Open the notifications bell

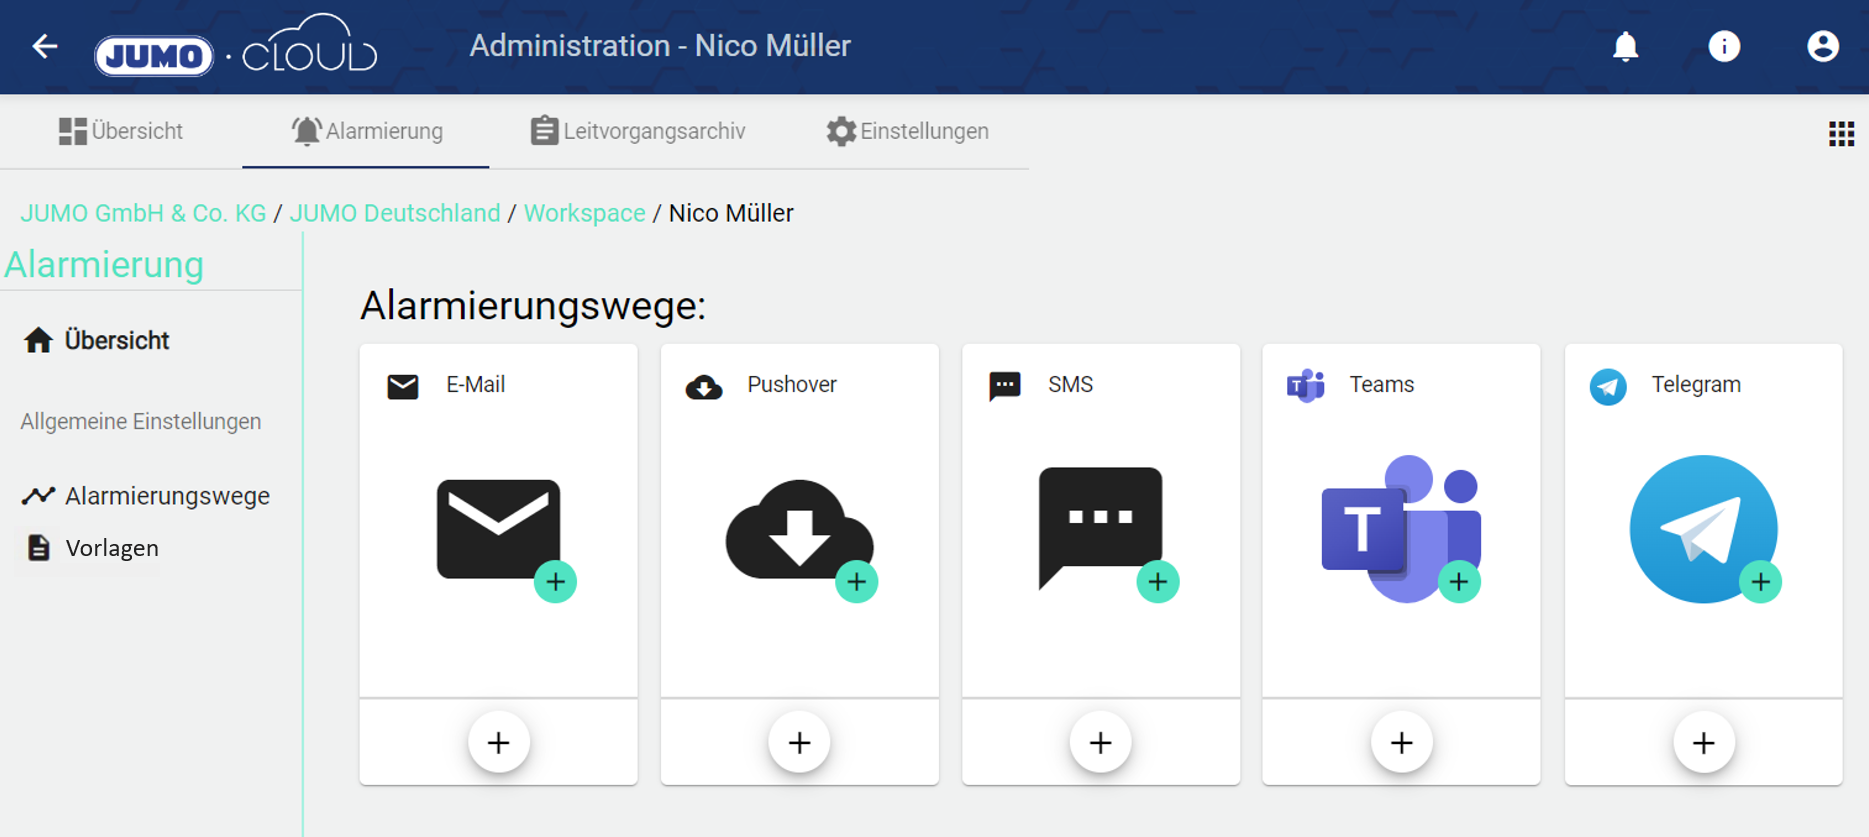(x=1625, y=47)
